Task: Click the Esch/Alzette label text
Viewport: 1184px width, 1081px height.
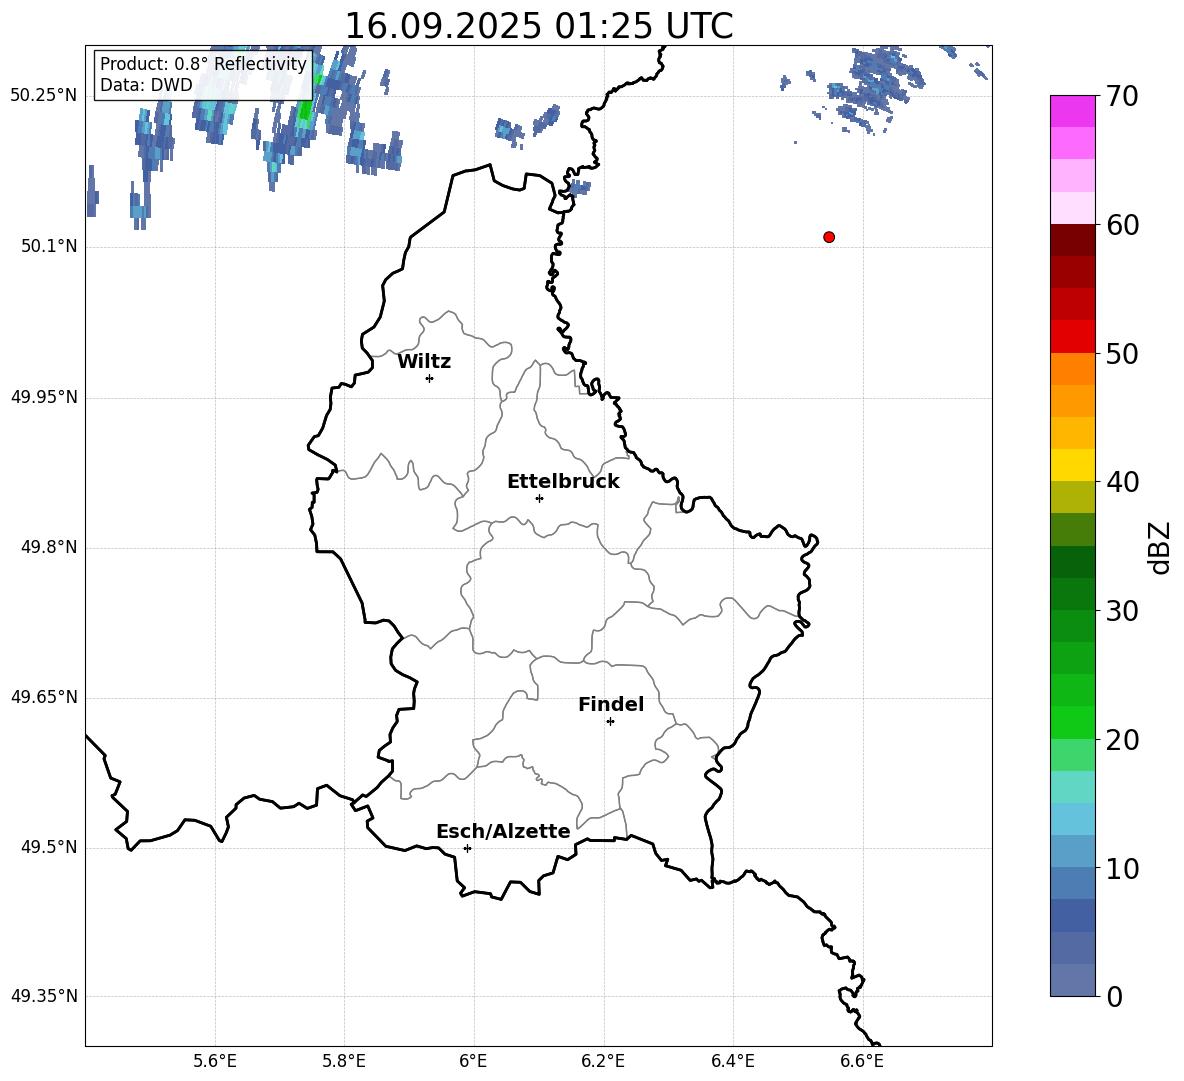Action: [x=503, y=832]
